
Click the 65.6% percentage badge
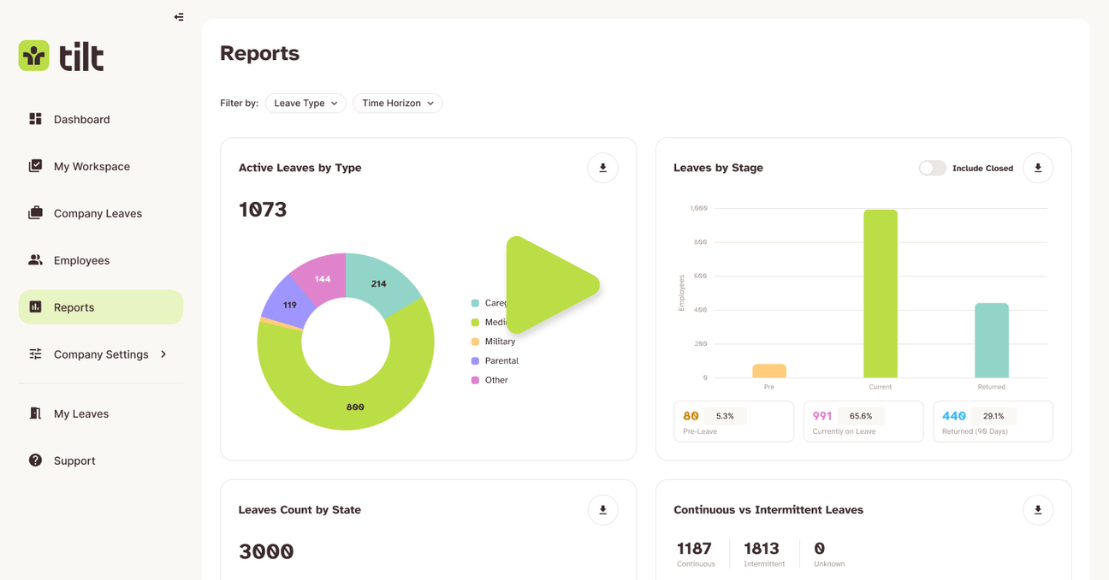pos(861,416)
